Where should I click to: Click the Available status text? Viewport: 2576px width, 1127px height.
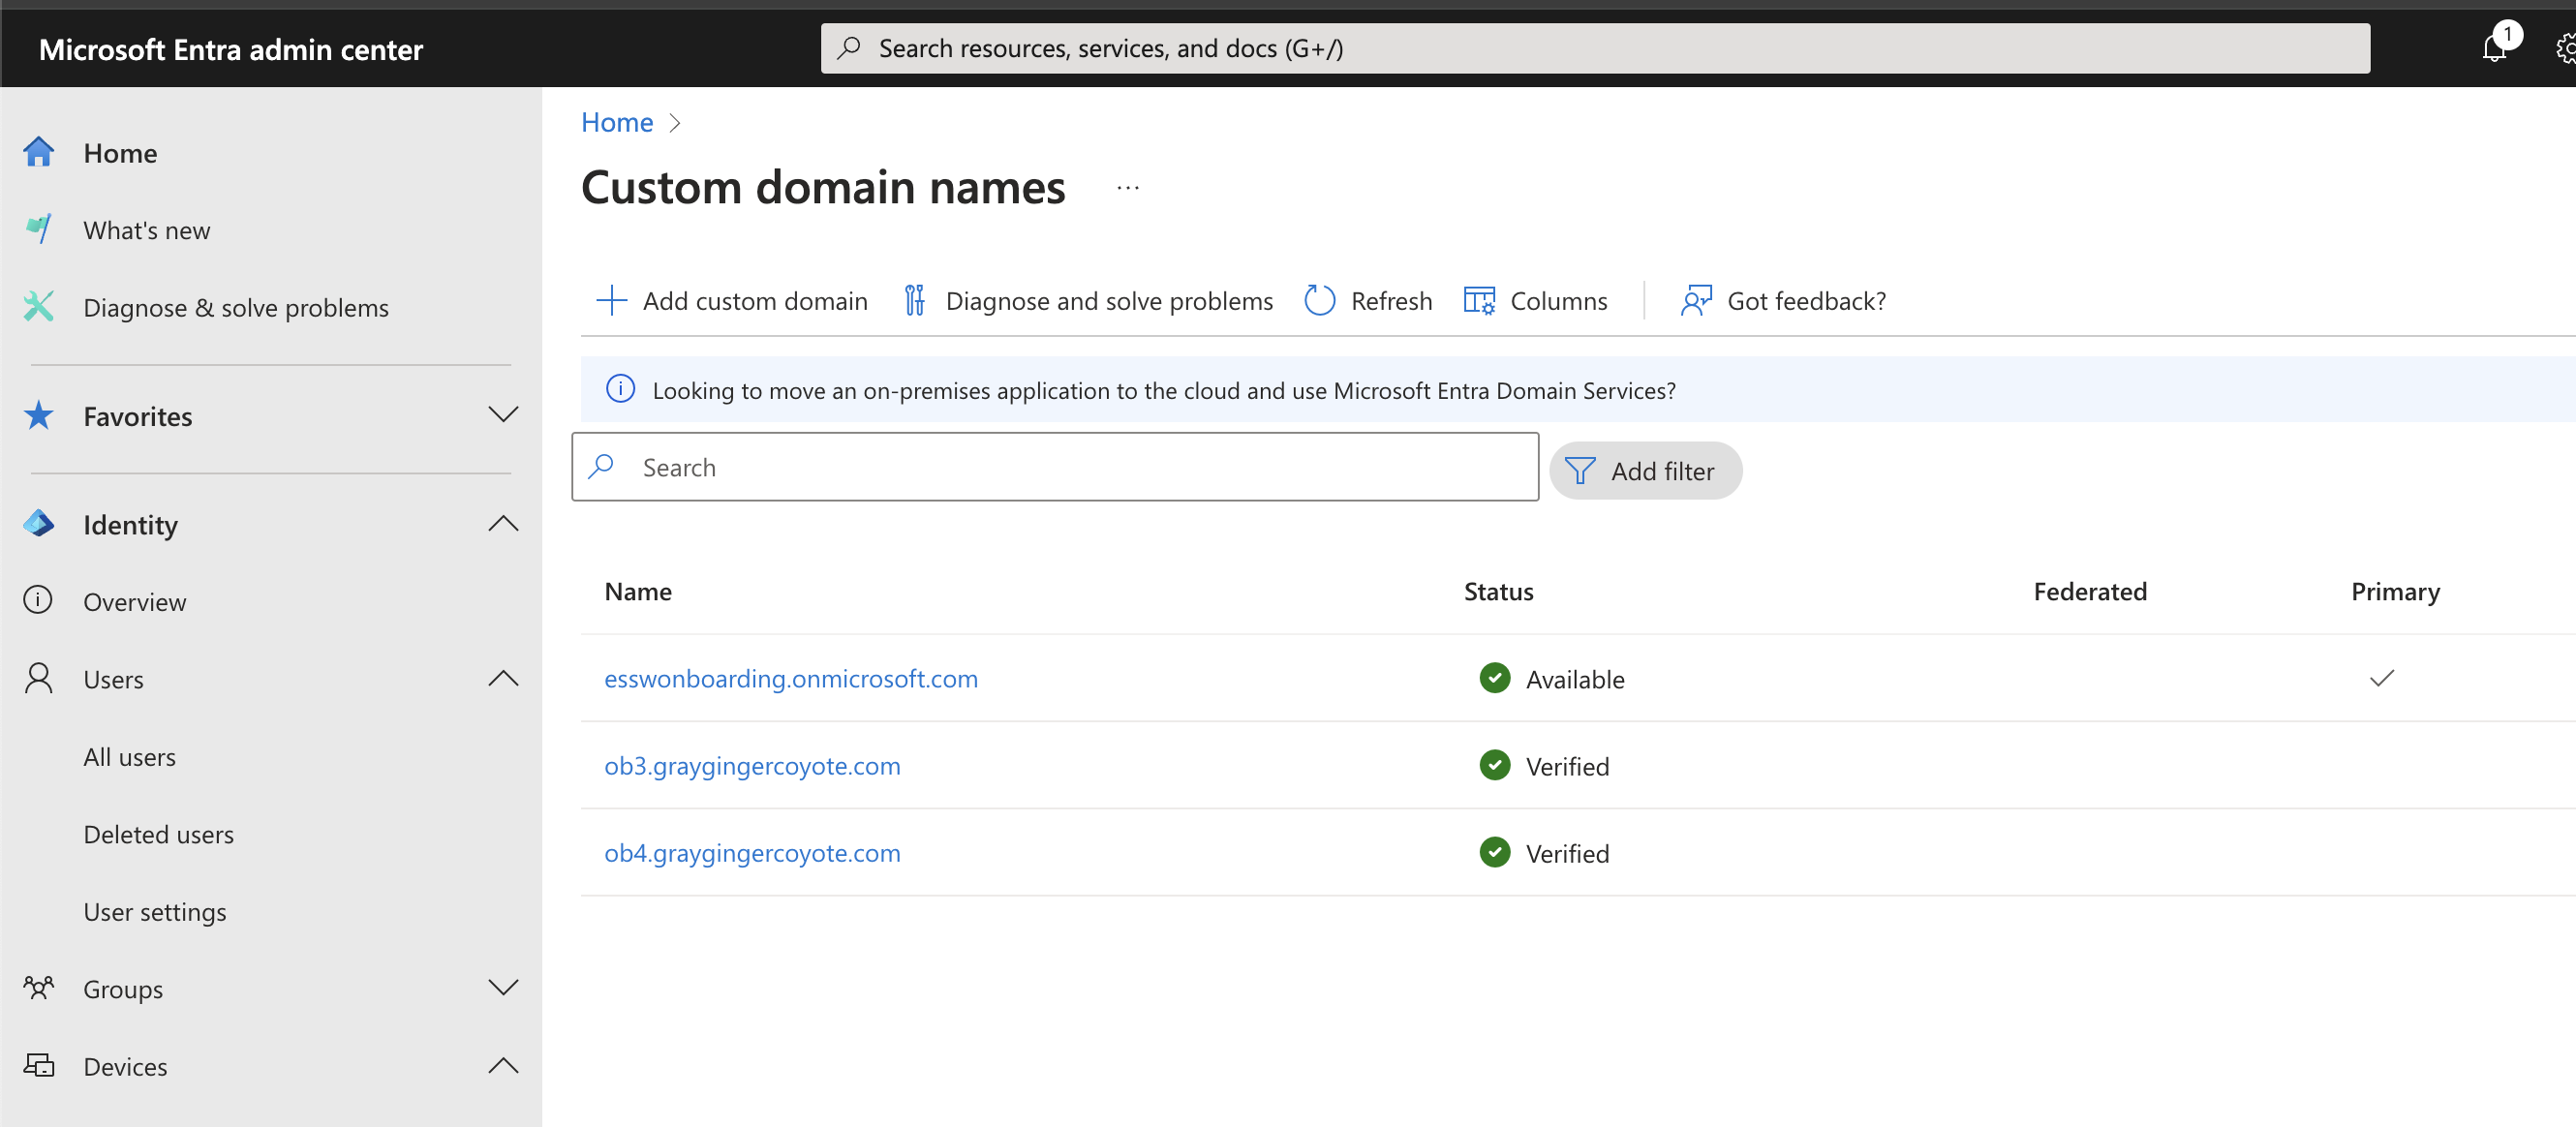[1574, 679]
